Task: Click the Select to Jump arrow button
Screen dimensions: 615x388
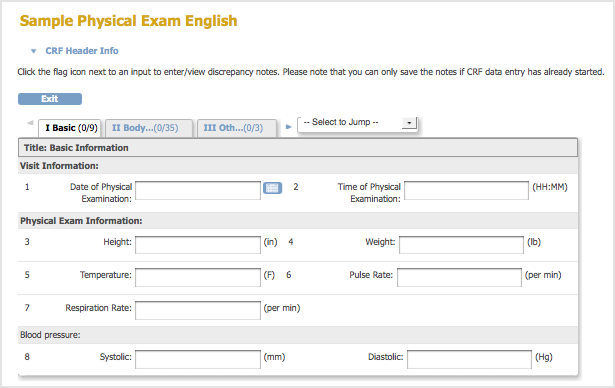Action: tap(409, 123)
